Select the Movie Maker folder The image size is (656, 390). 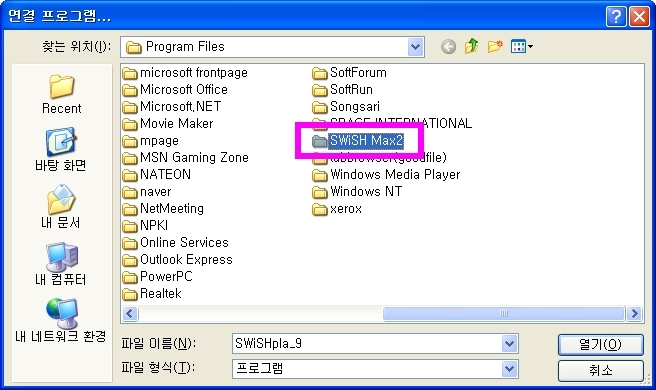click(x=168, y=124)
